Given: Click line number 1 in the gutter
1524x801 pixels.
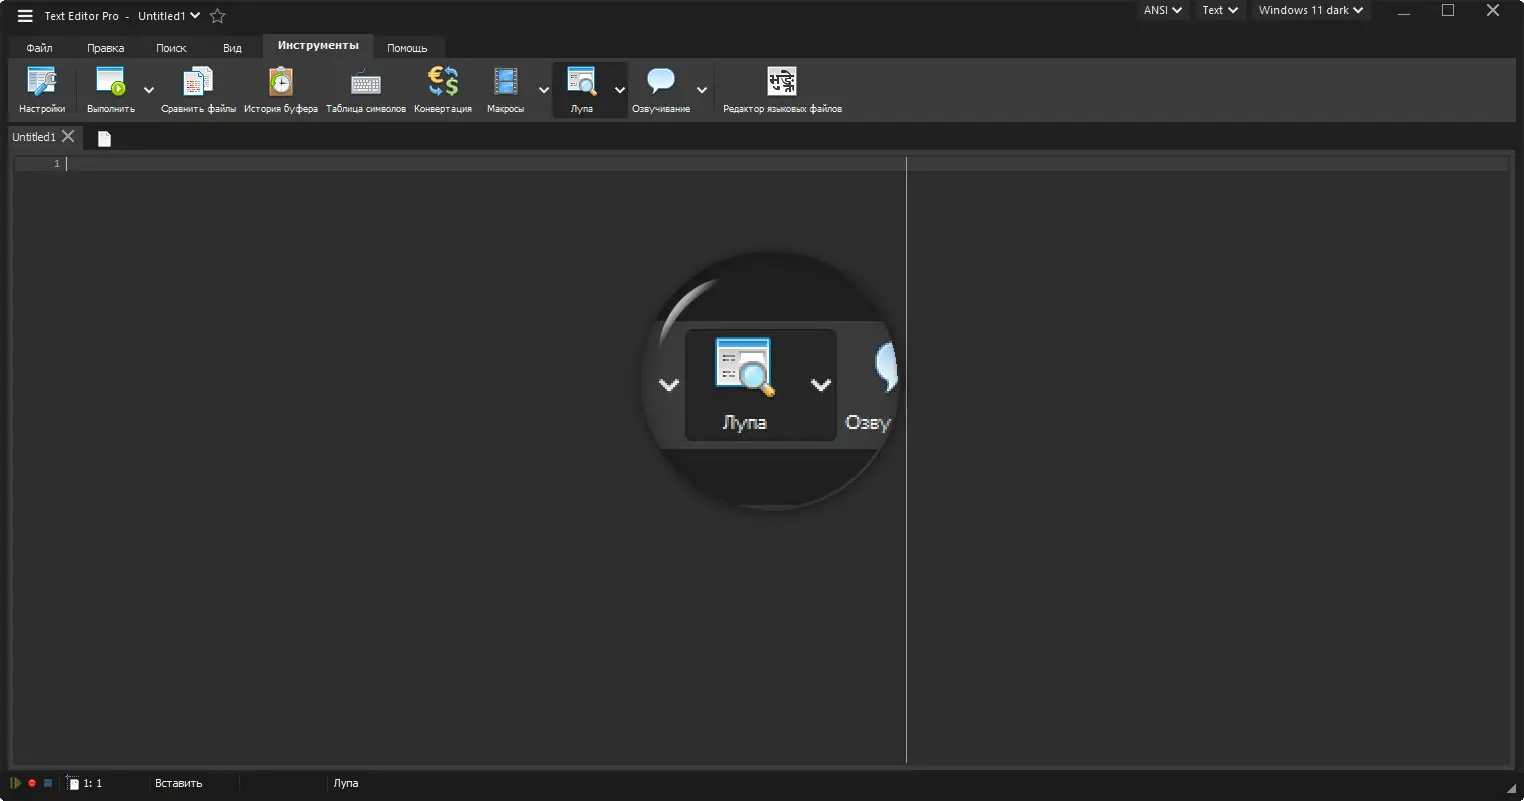Looking at the screenshot, I should (57, 163).
